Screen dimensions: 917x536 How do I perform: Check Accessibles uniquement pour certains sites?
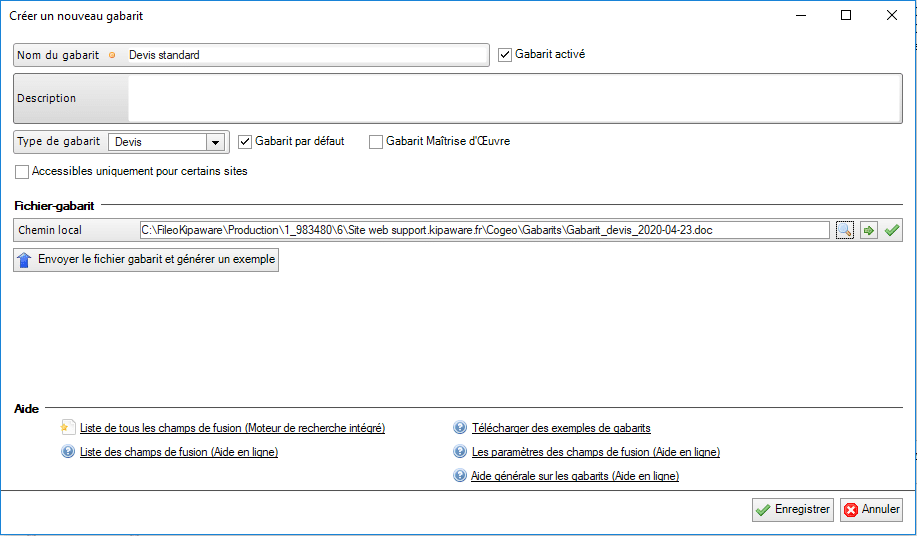(x=23, y=172)
